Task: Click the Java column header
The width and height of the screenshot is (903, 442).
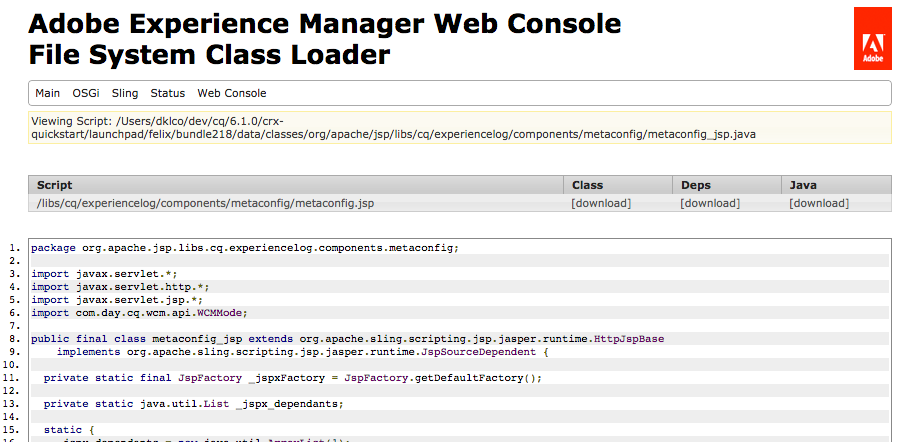Action: click(836, 185)
